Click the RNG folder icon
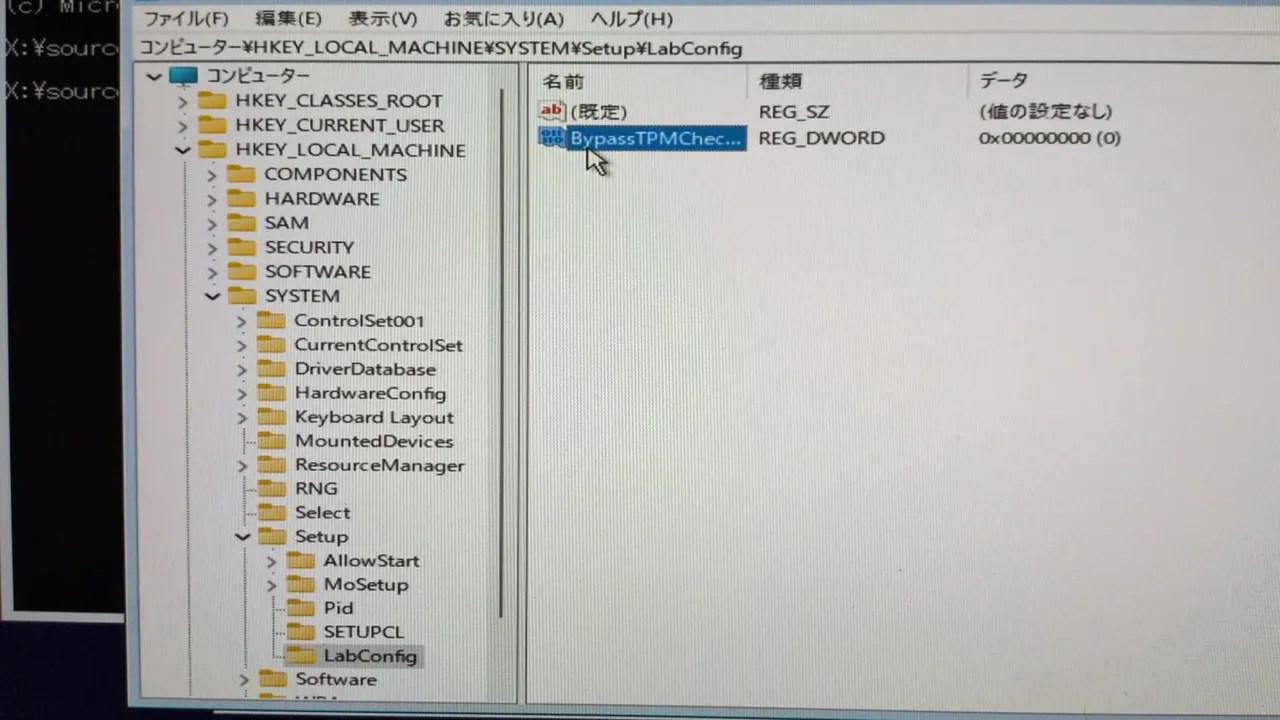The width and height of the screenshot is (1280, 720). (x=271, y=488)
